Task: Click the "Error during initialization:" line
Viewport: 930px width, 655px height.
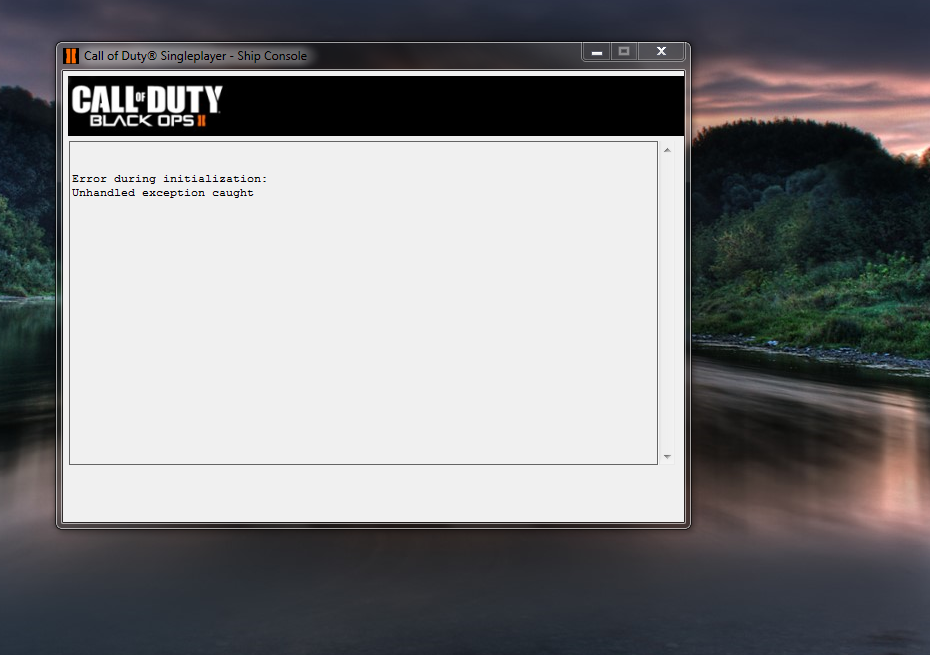Action: tap(170, 179)
